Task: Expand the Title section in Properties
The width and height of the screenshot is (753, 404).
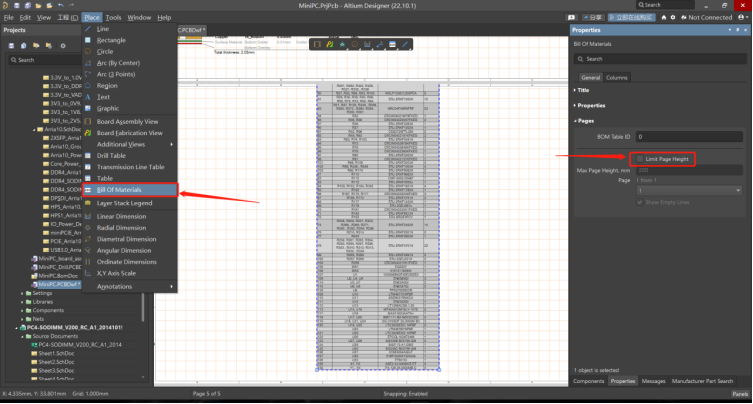Action: click(582, 90)
